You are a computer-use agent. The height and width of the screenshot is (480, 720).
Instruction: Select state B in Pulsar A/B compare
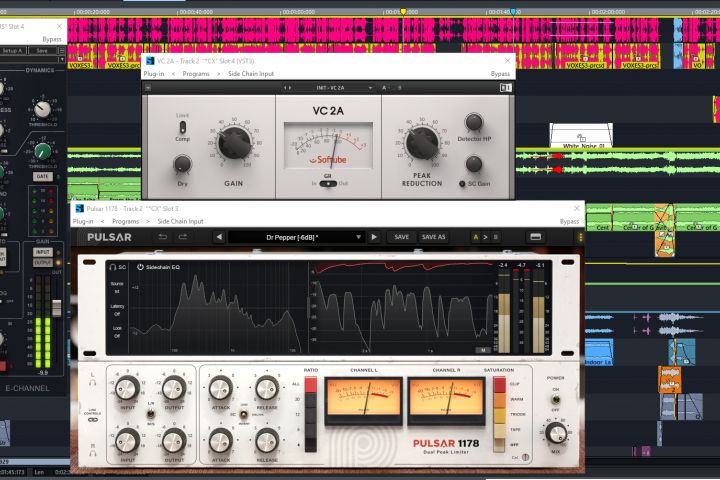pyautogui.click(x=495, y=237)
